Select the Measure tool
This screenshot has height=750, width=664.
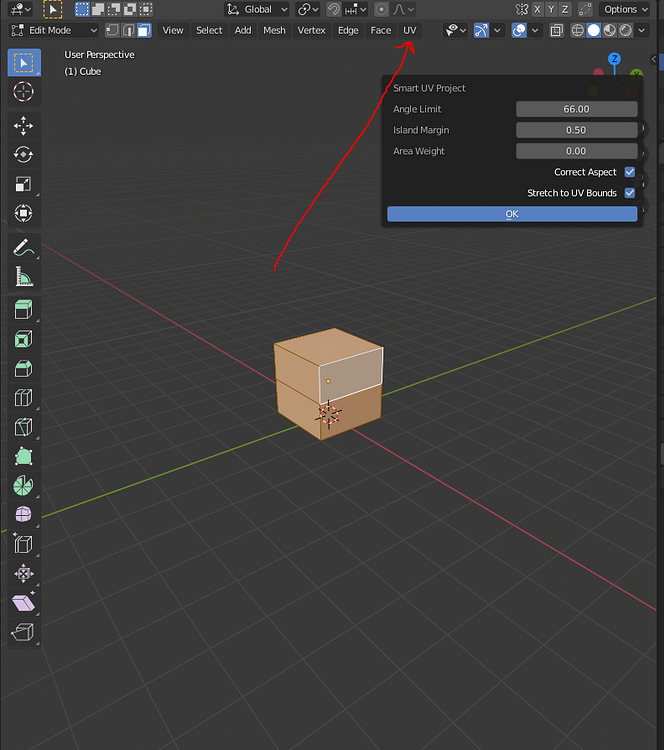point(24,276)
